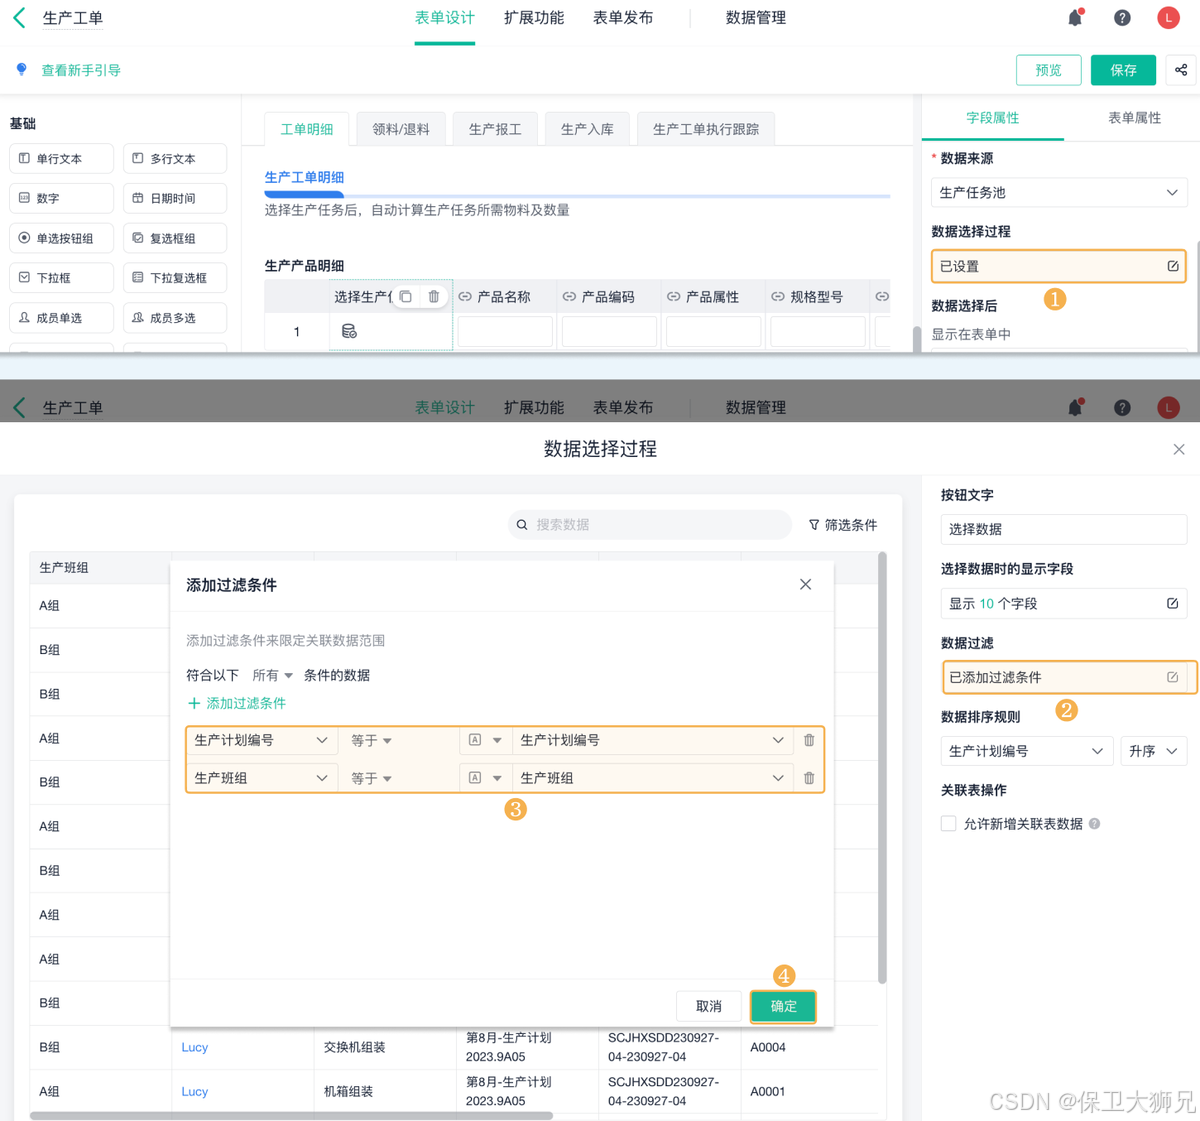
Task: Open the 等于 operator dropdown in the 生产计划编号 row
Action: pyautogui.click(x=371, y=740)
